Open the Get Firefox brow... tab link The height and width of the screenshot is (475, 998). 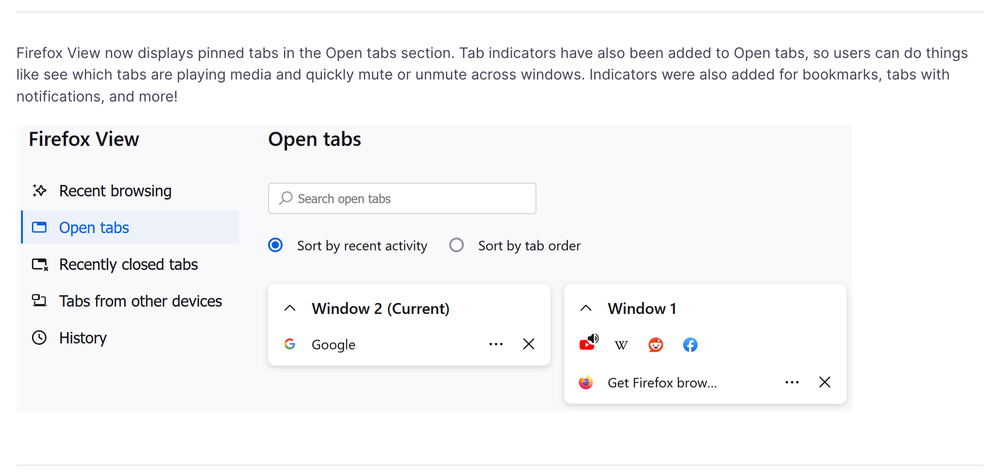coord(662,382)
